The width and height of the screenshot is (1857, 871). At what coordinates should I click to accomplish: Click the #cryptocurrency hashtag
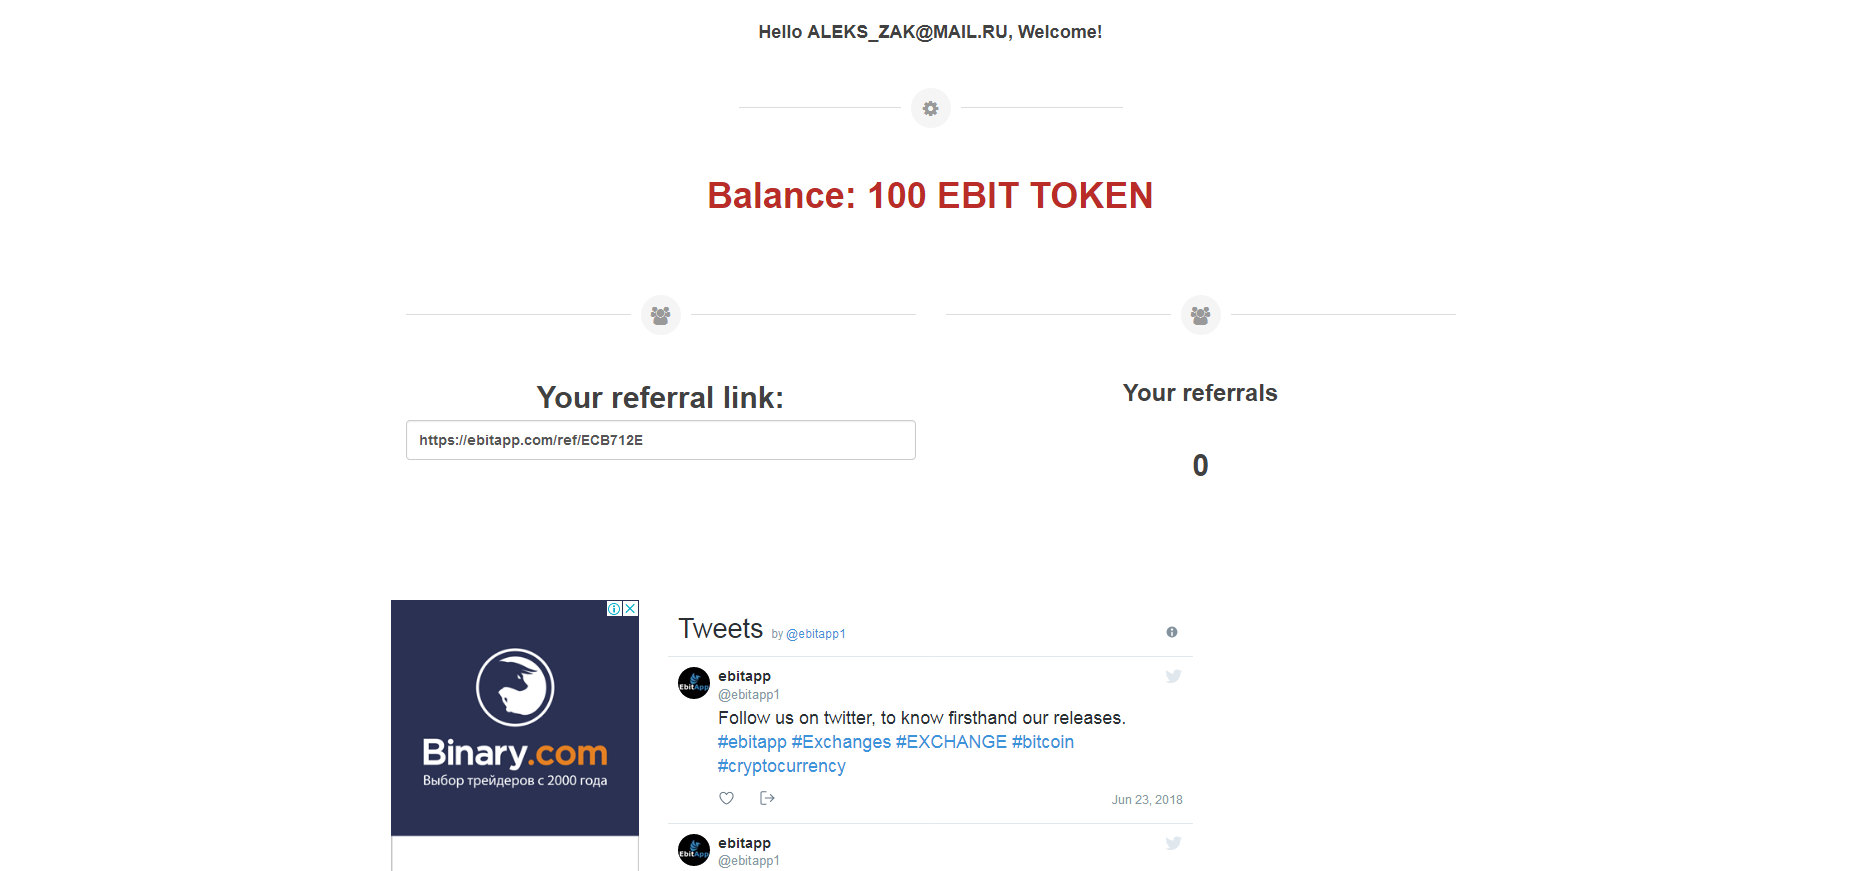[x=781, y=766]
